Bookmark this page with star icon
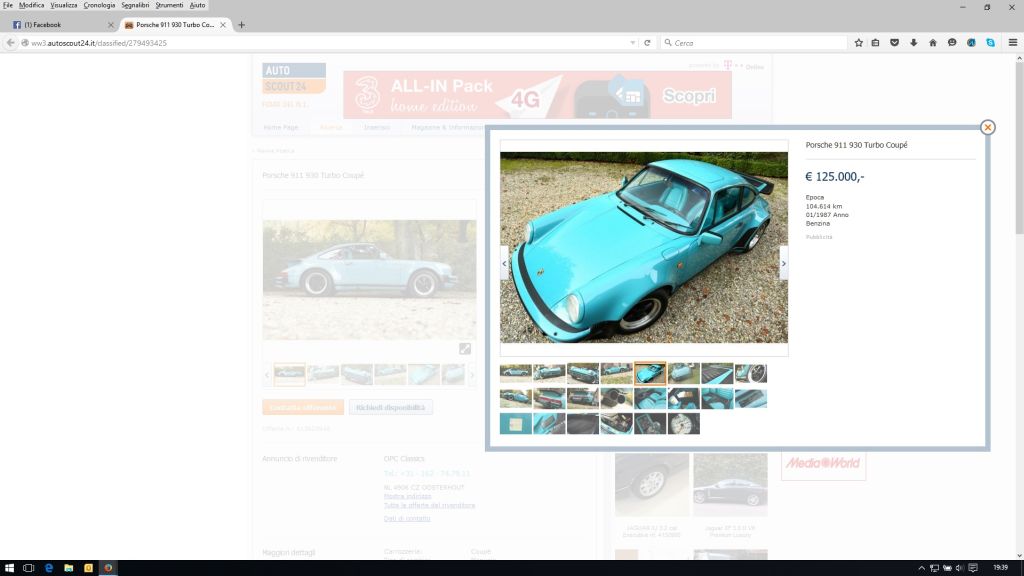The height and width of the screenshot is (576, 1024). pos(858,42)
